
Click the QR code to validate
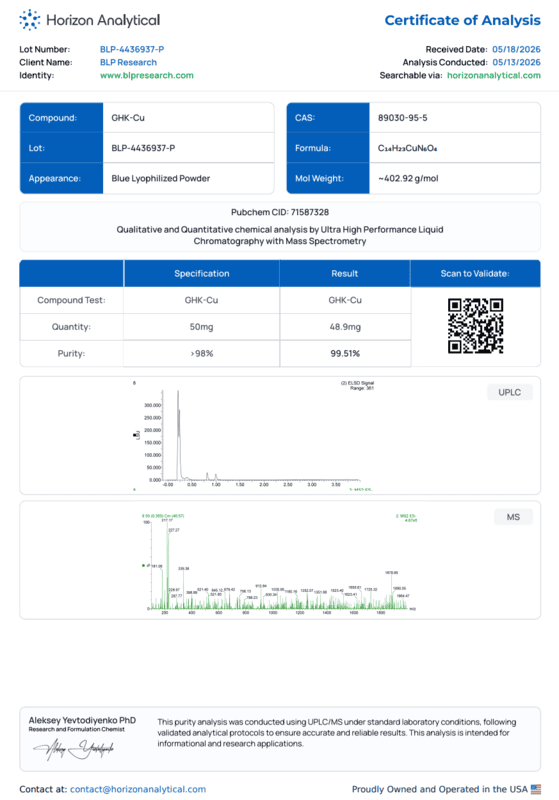pos(475,326)
